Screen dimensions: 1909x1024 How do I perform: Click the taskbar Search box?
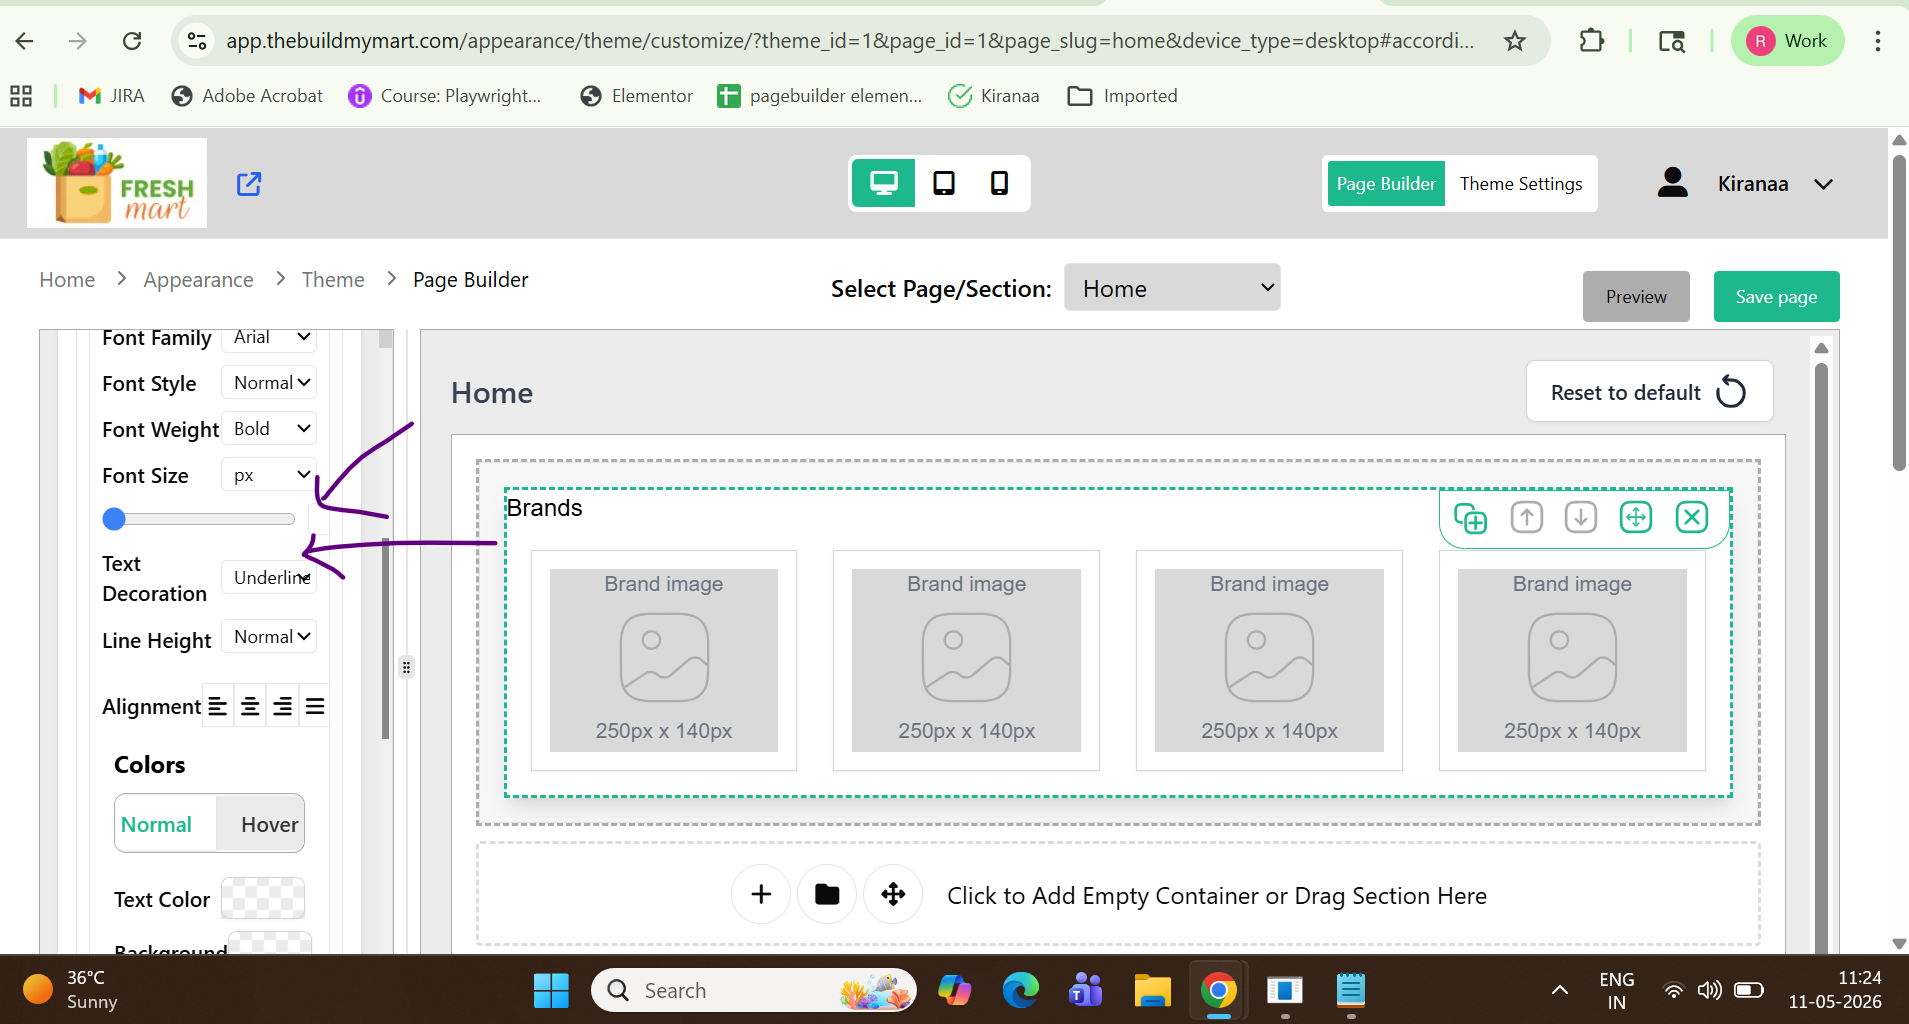754,990
